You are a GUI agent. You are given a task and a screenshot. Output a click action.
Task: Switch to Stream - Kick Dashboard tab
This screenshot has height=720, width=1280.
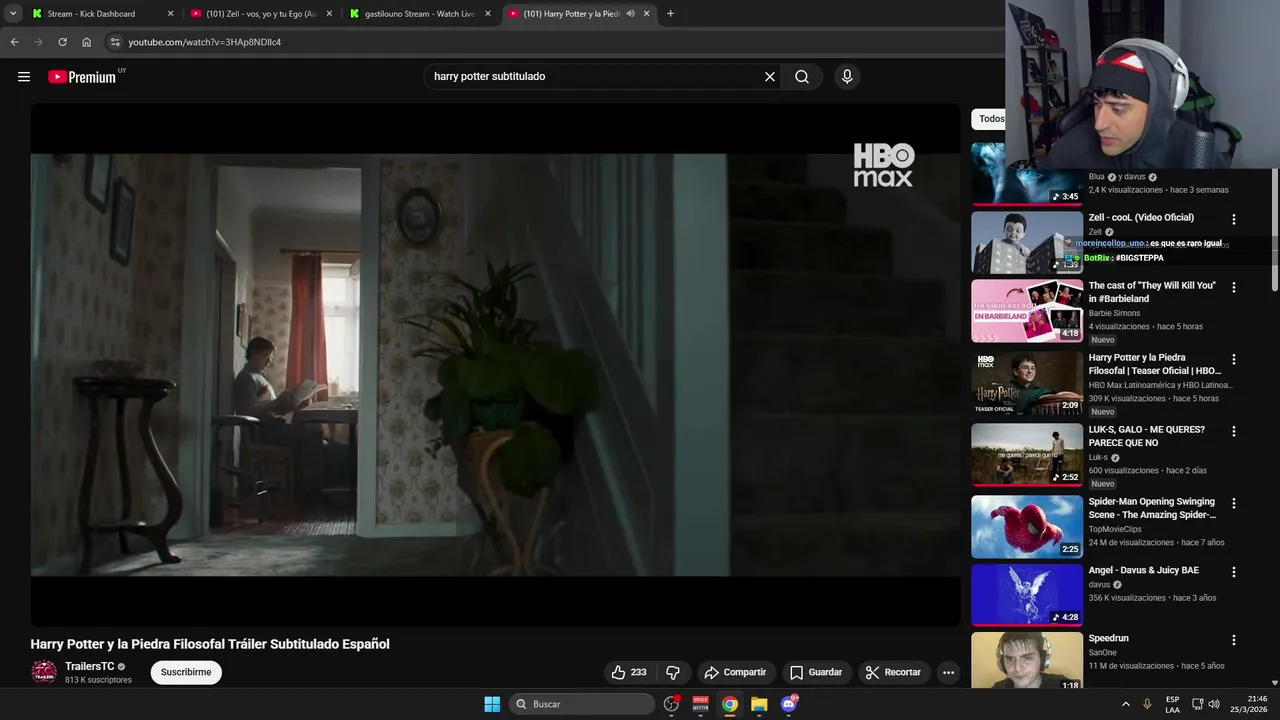91,14
